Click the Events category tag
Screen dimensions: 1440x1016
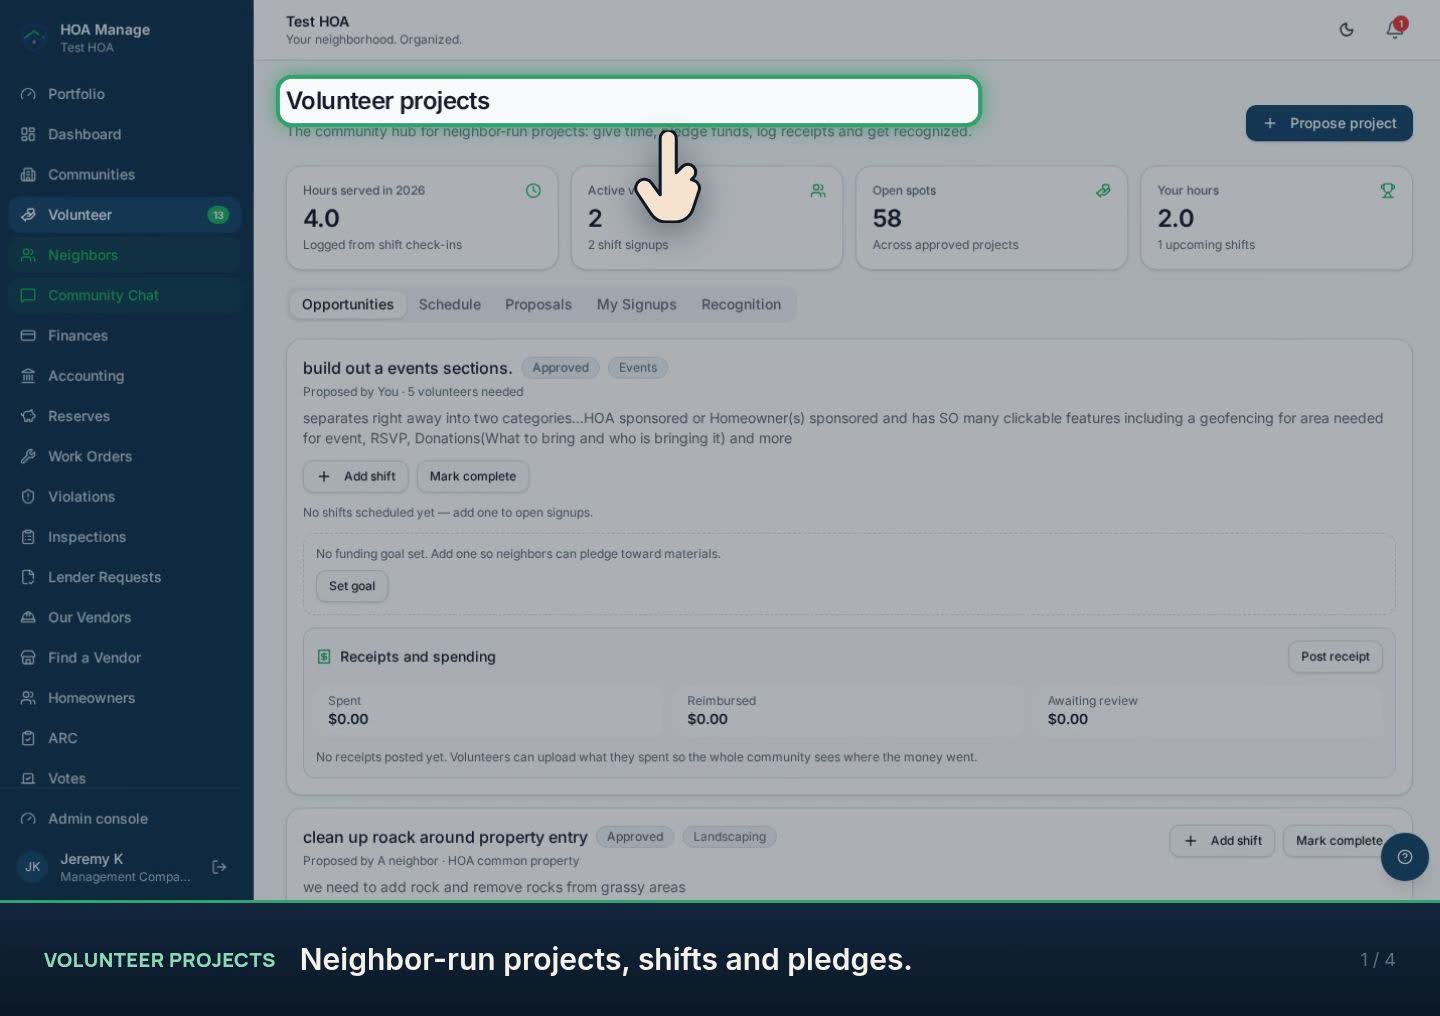pyautogui.click(x=638, y=368)
